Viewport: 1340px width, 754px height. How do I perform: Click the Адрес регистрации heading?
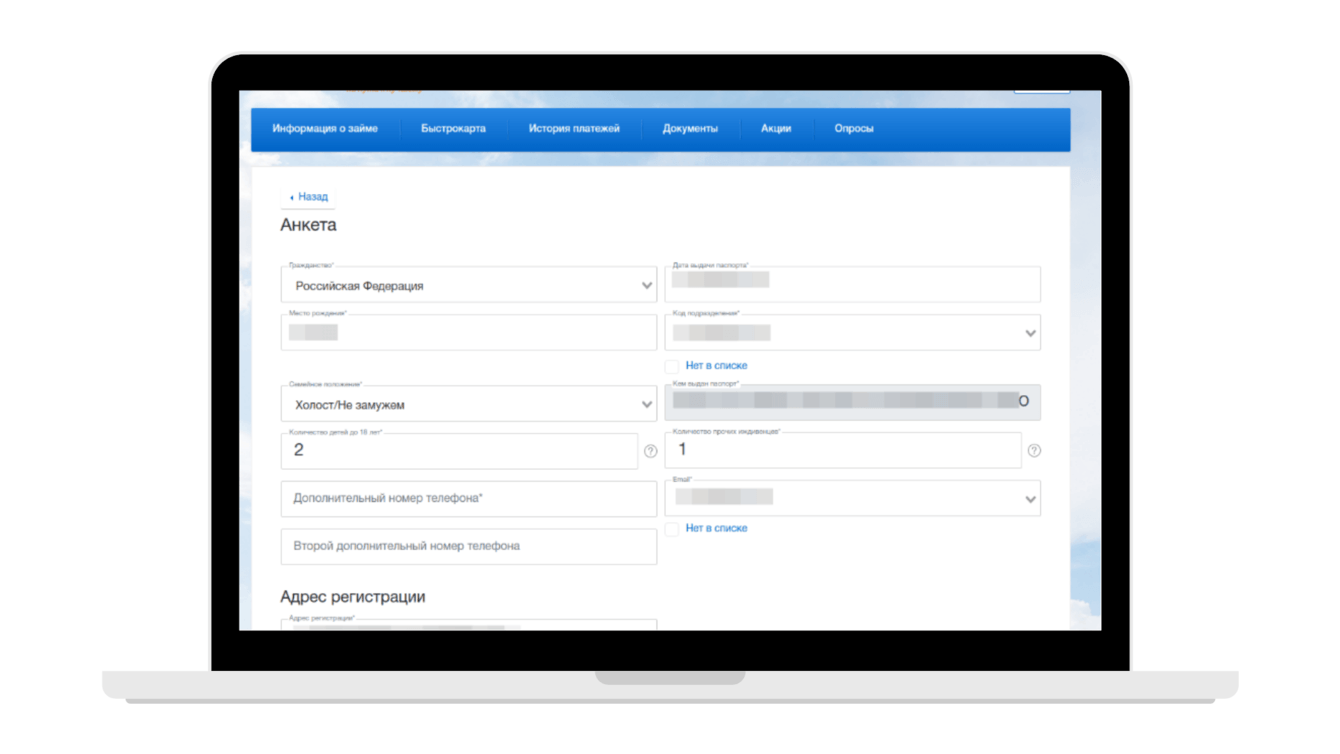[352, 597]
